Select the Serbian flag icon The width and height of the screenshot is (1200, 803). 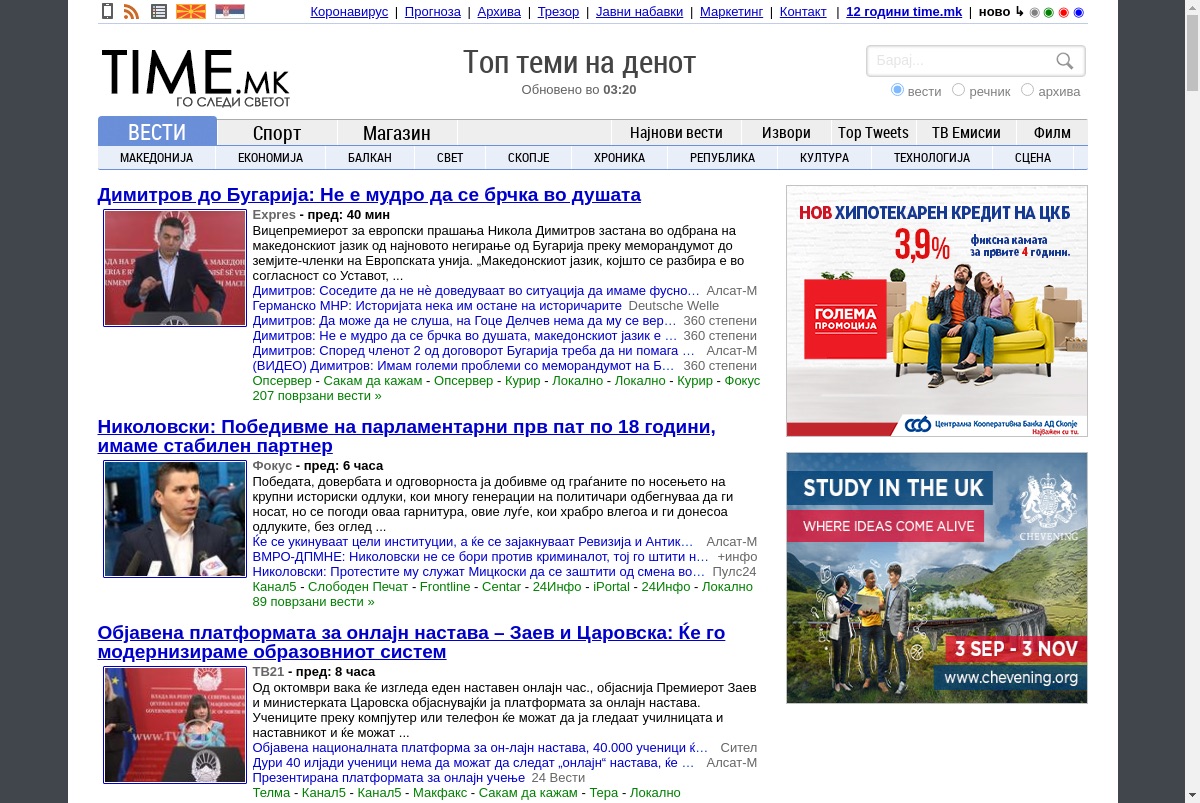(x=230, y=12)
